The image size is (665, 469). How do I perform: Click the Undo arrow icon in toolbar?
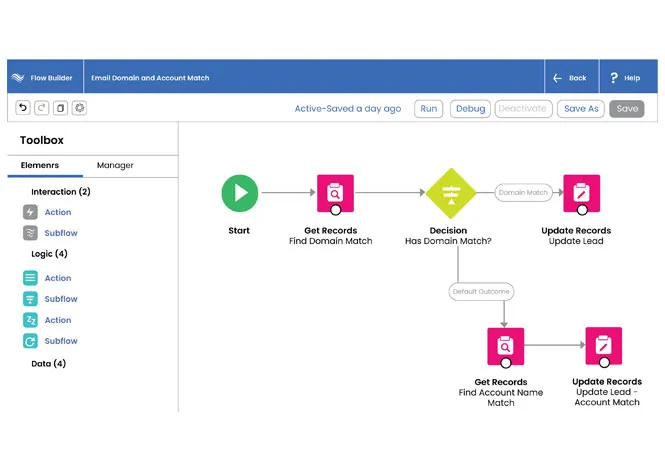click(23, 108)
